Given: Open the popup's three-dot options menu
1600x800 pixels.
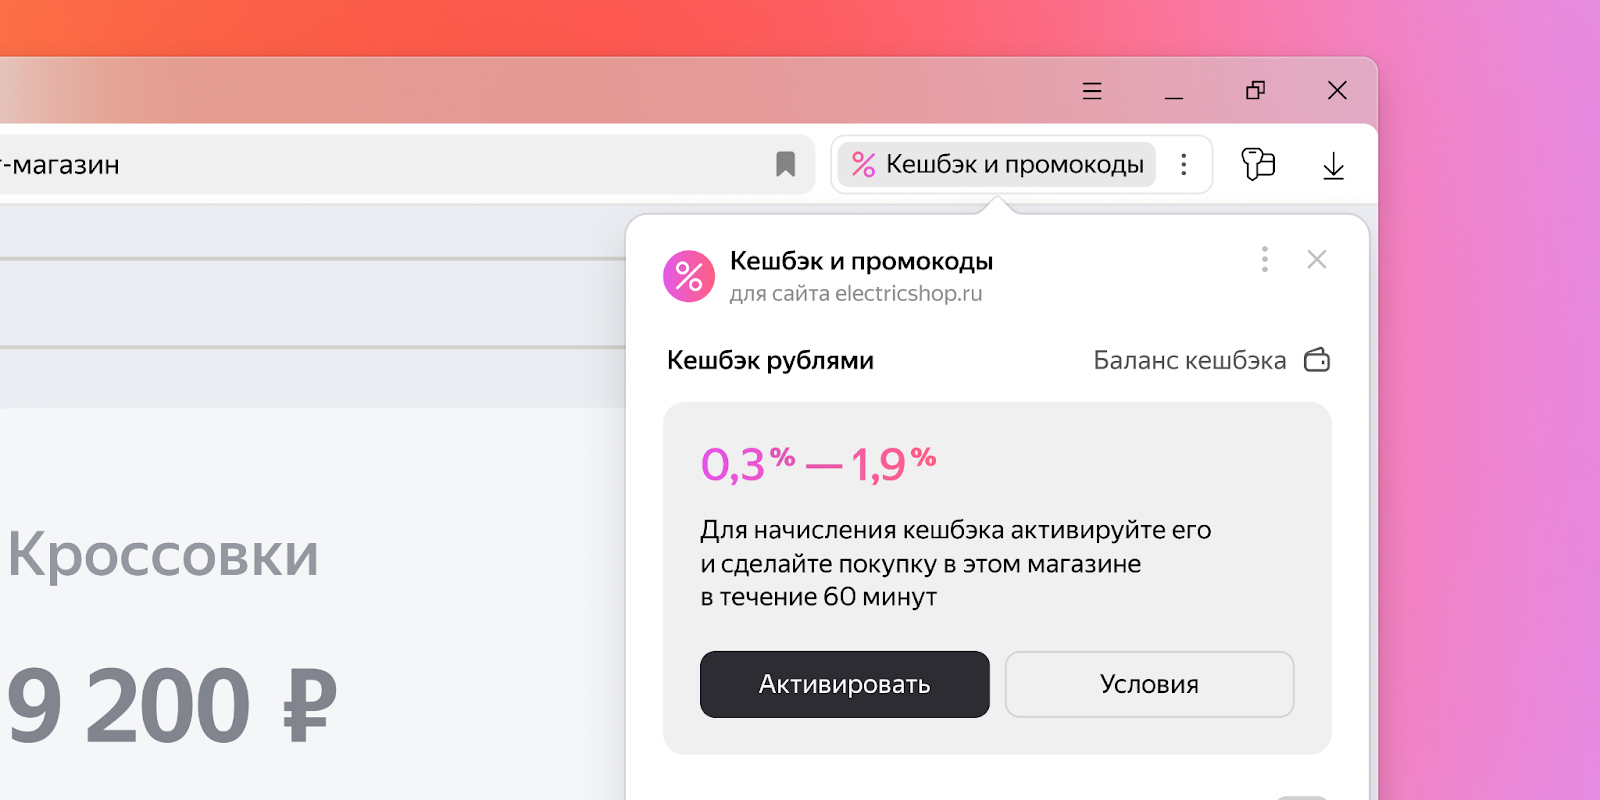Looking at the screenshot, I should tap(1265, 260).
